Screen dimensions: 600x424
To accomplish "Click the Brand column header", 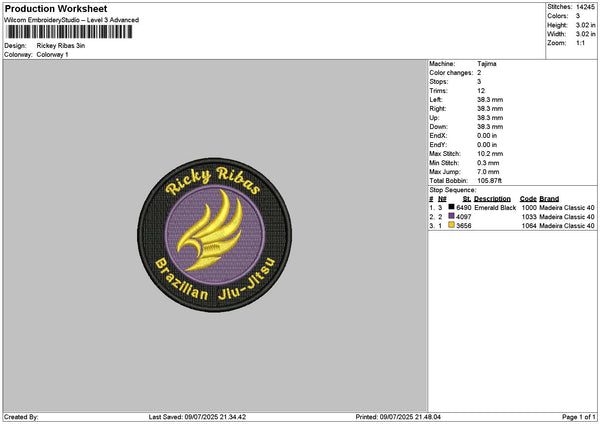I will 549,199.
